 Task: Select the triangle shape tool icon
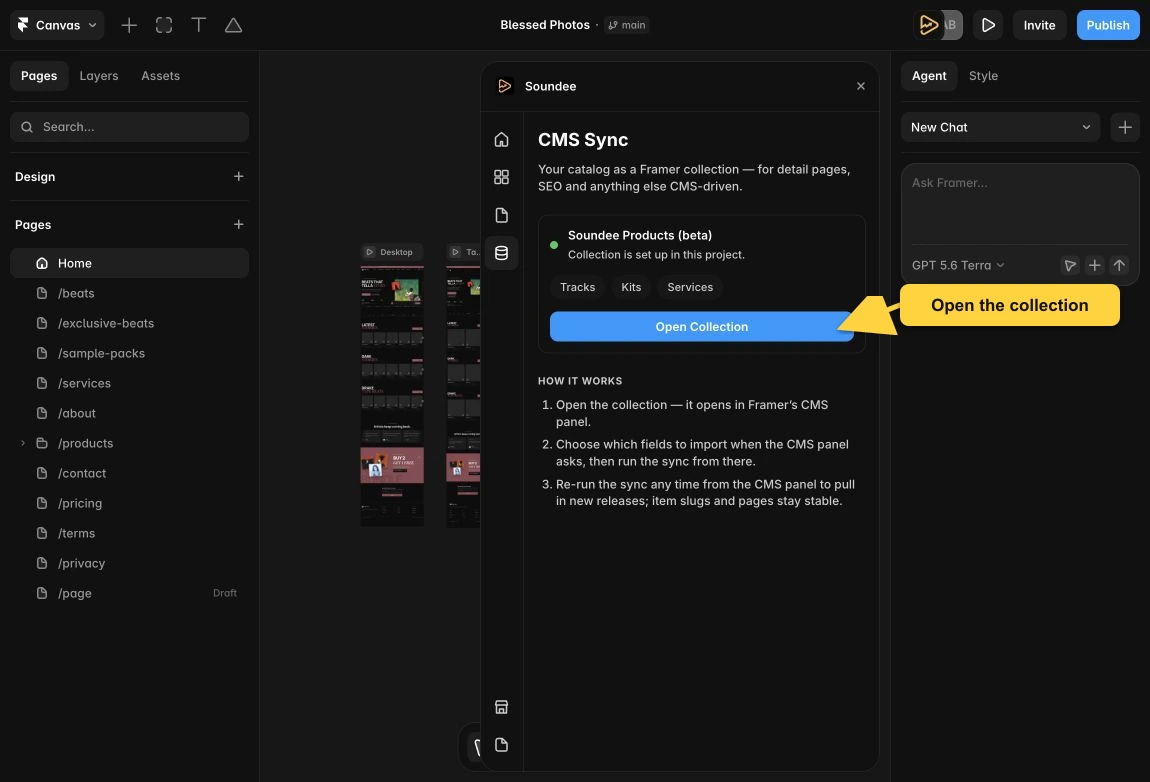233,25
